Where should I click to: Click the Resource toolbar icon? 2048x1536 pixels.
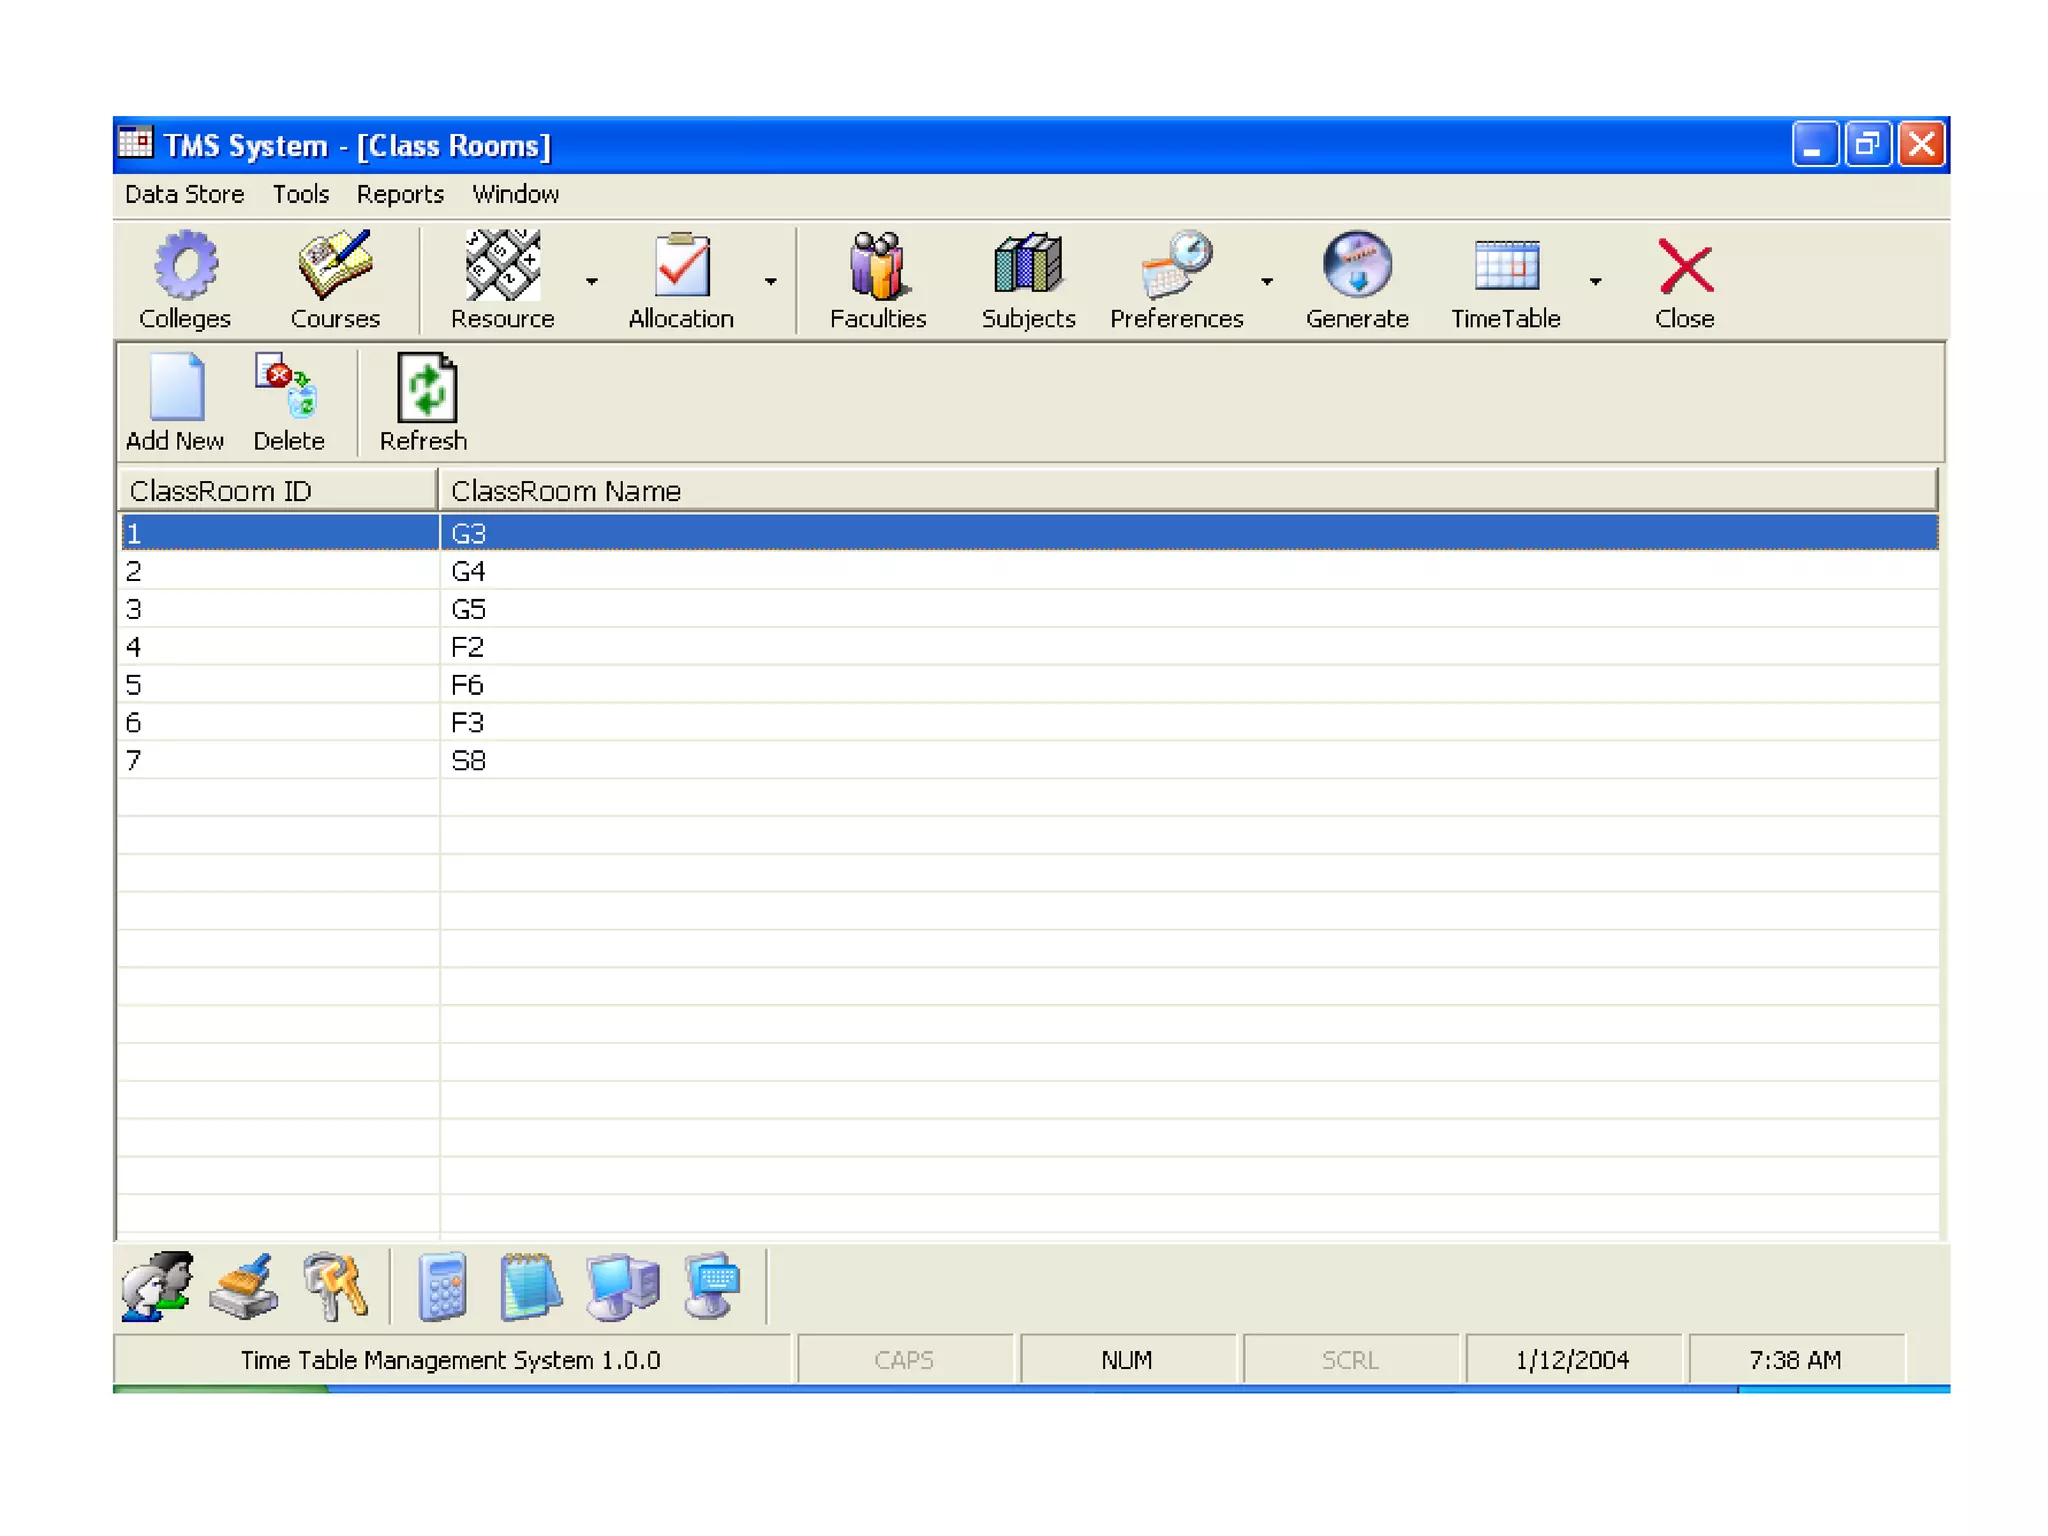(x=503, y=265)
